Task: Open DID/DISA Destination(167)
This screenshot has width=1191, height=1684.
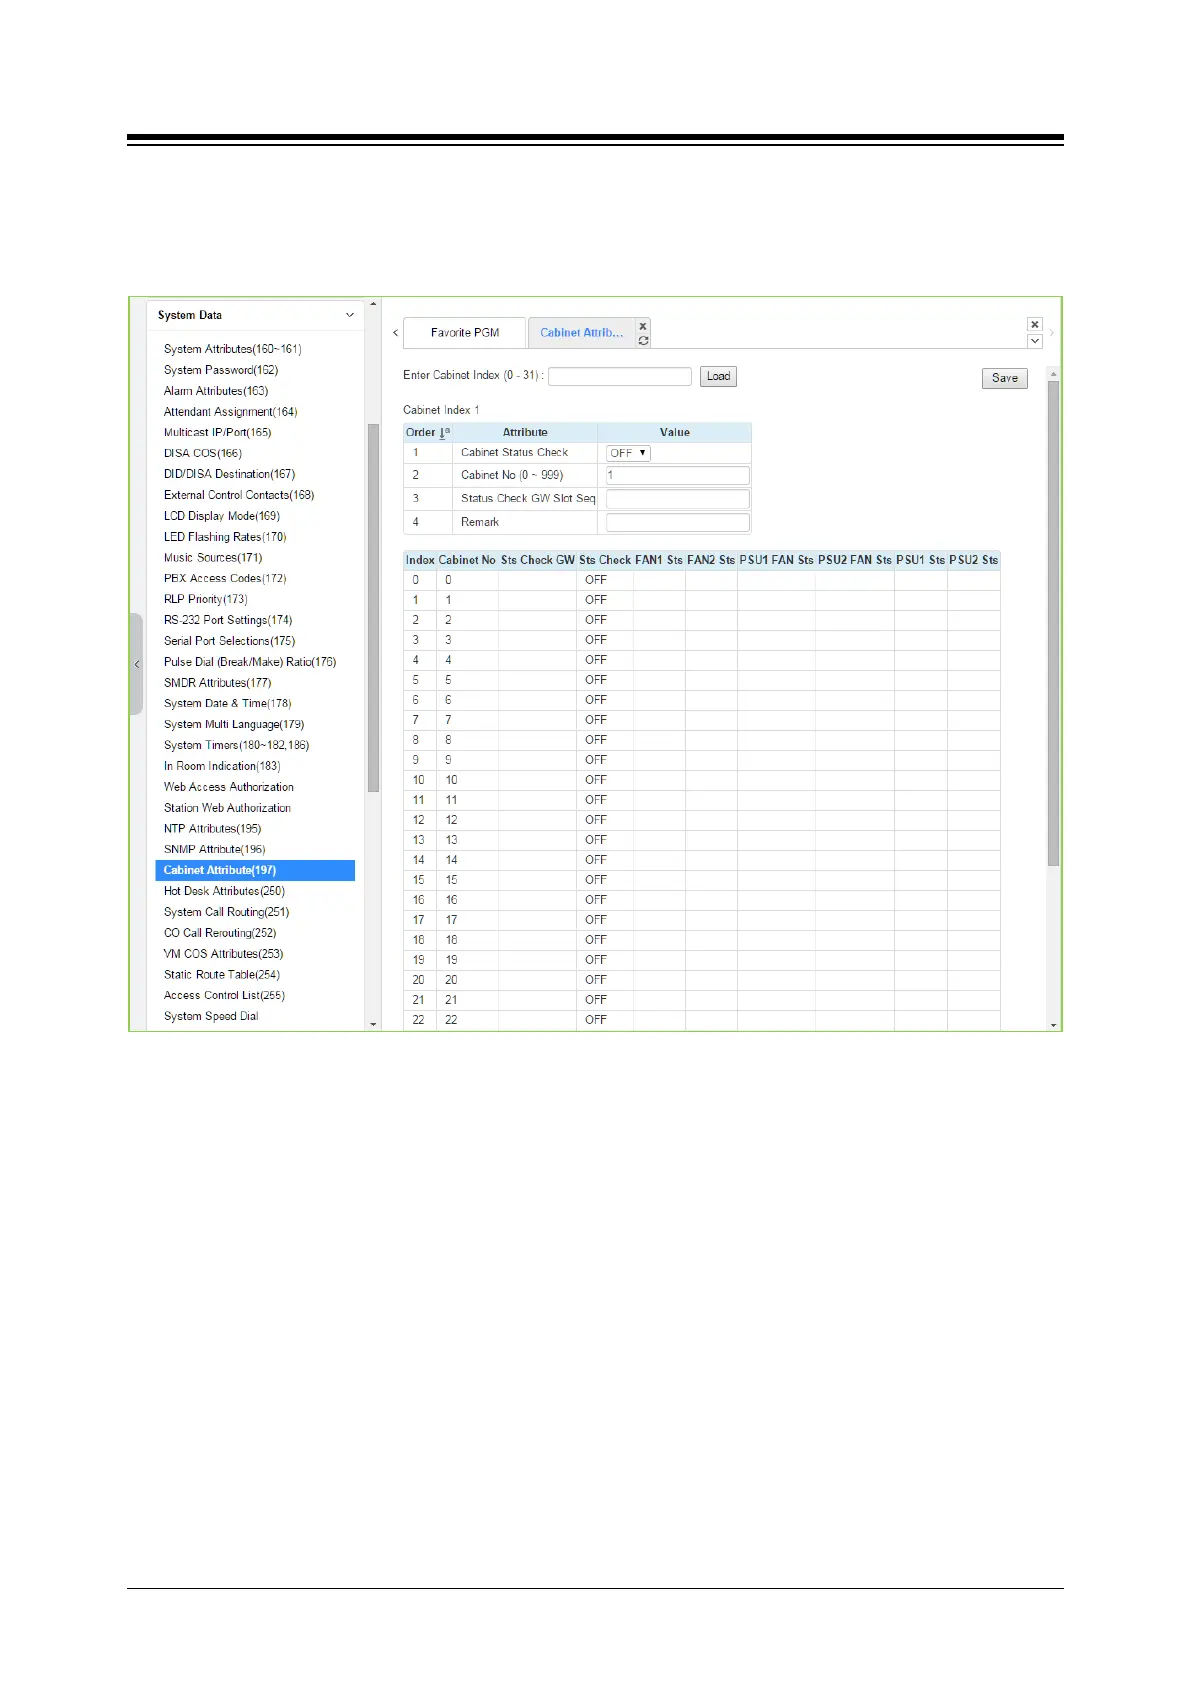Action: [x=229, y=474]
